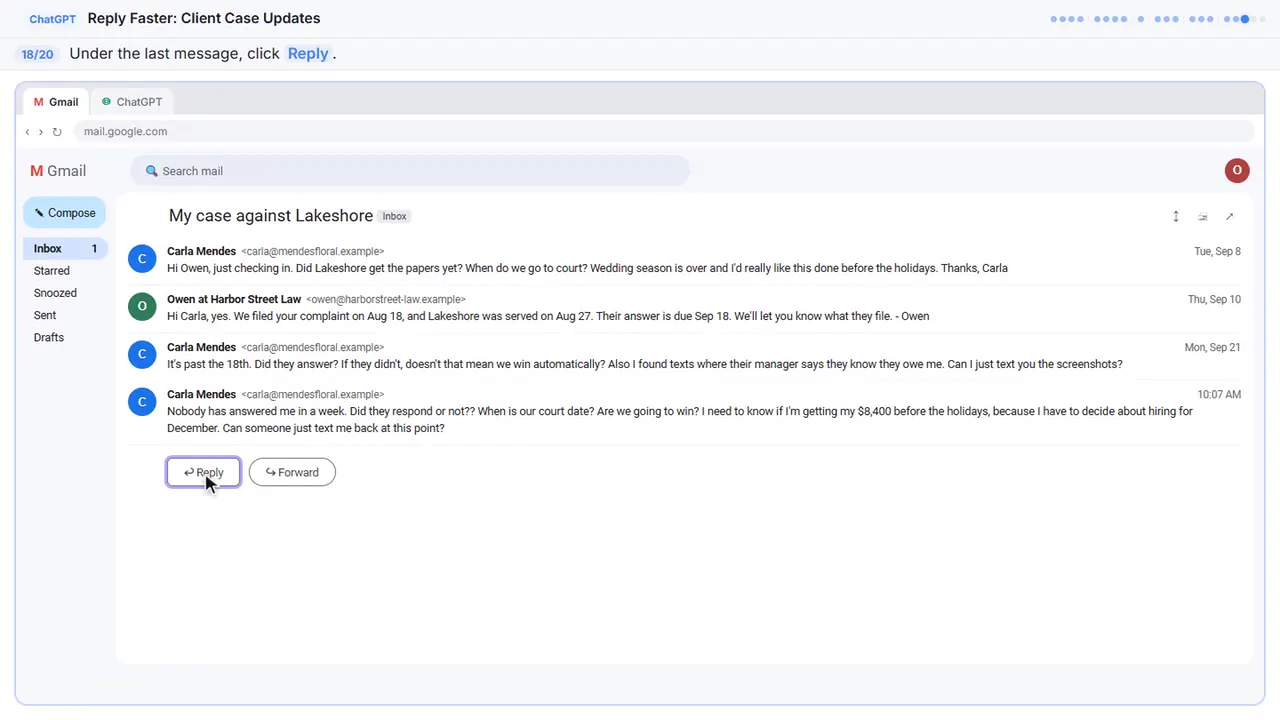Reload the page with the refresh icon
Screen dimensions: 1280x720
pos(57,132)
